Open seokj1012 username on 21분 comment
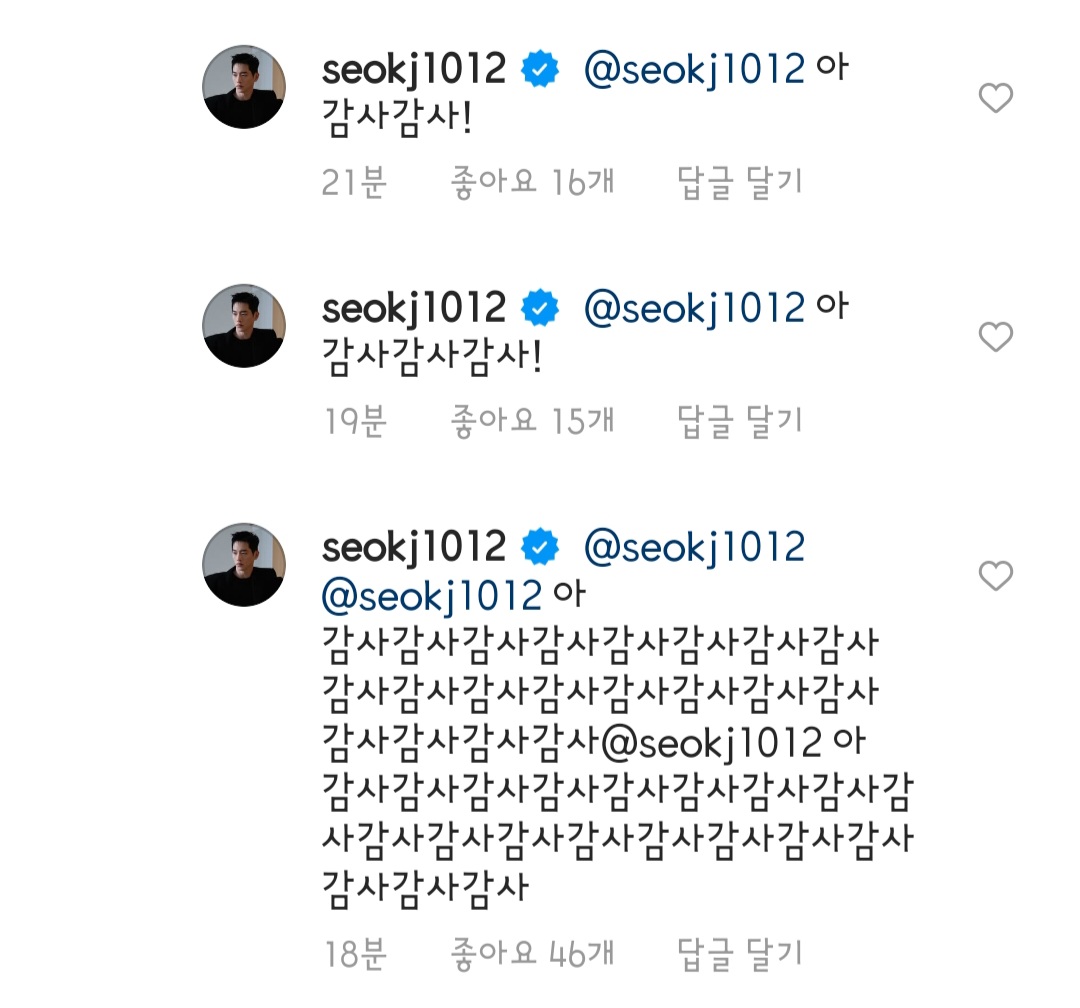The height and width of the screenshot is (1008, 1080). 414,70
